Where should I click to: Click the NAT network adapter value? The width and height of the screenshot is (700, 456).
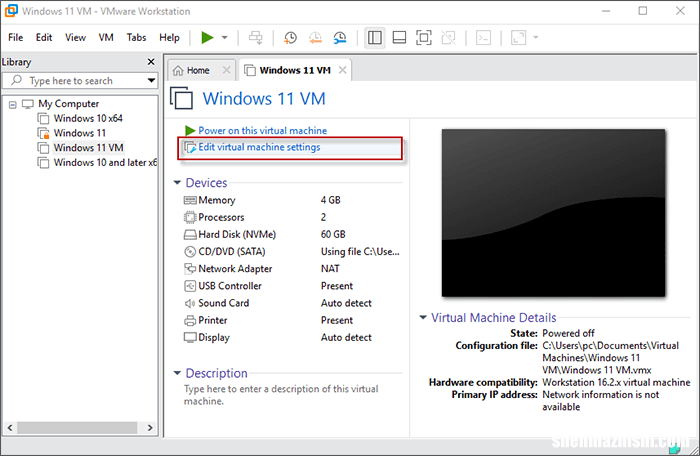point(330,269)
